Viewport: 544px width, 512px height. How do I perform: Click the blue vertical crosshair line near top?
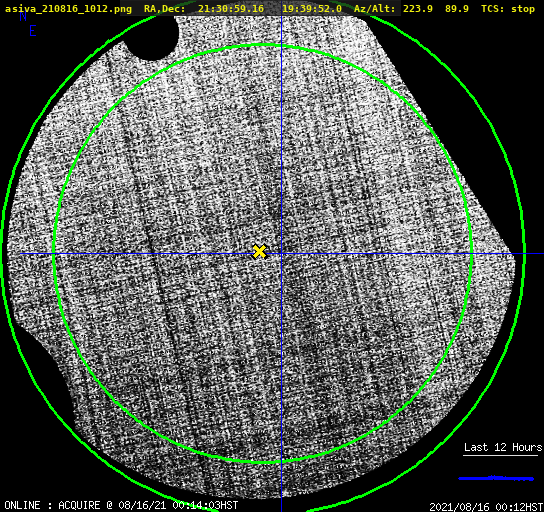(281, 31)
